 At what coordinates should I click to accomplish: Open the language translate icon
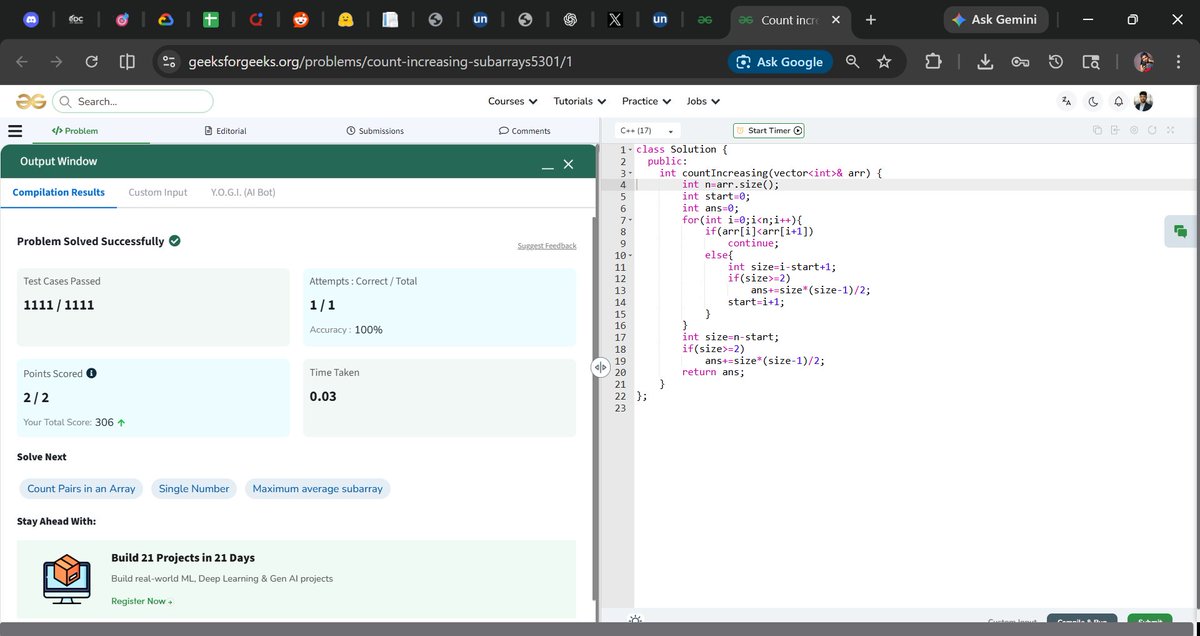point(1067,101)
